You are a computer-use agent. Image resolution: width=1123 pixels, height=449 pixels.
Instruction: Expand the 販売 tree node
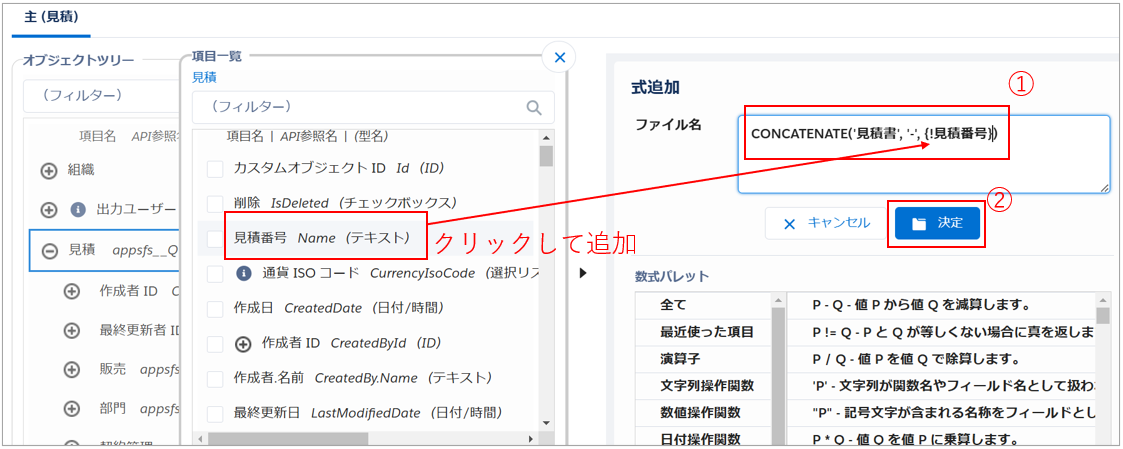pyautogui.click(x=71, y=369)
